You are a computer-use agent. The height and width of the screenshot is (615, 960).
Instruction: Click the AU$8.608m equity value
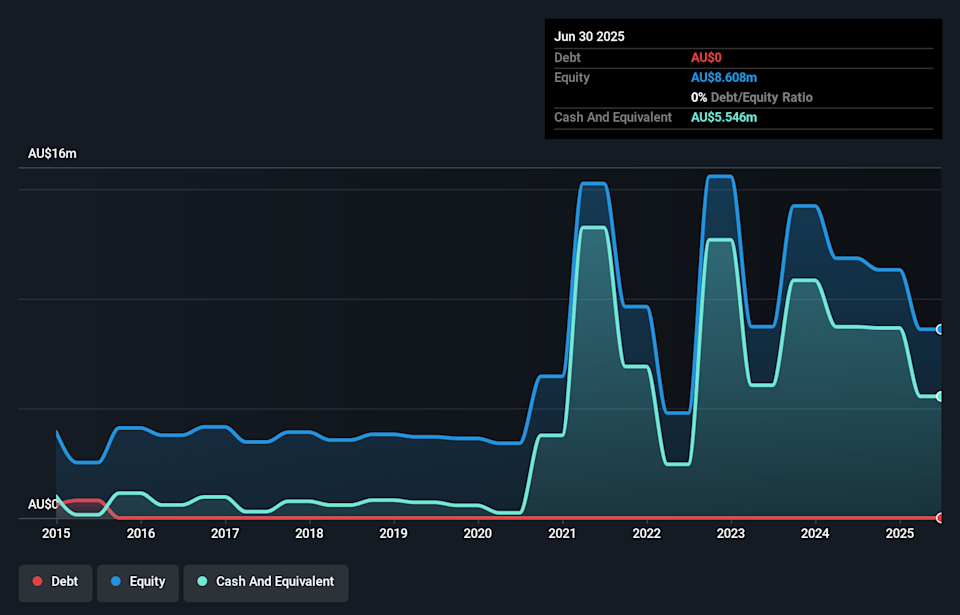724,78
